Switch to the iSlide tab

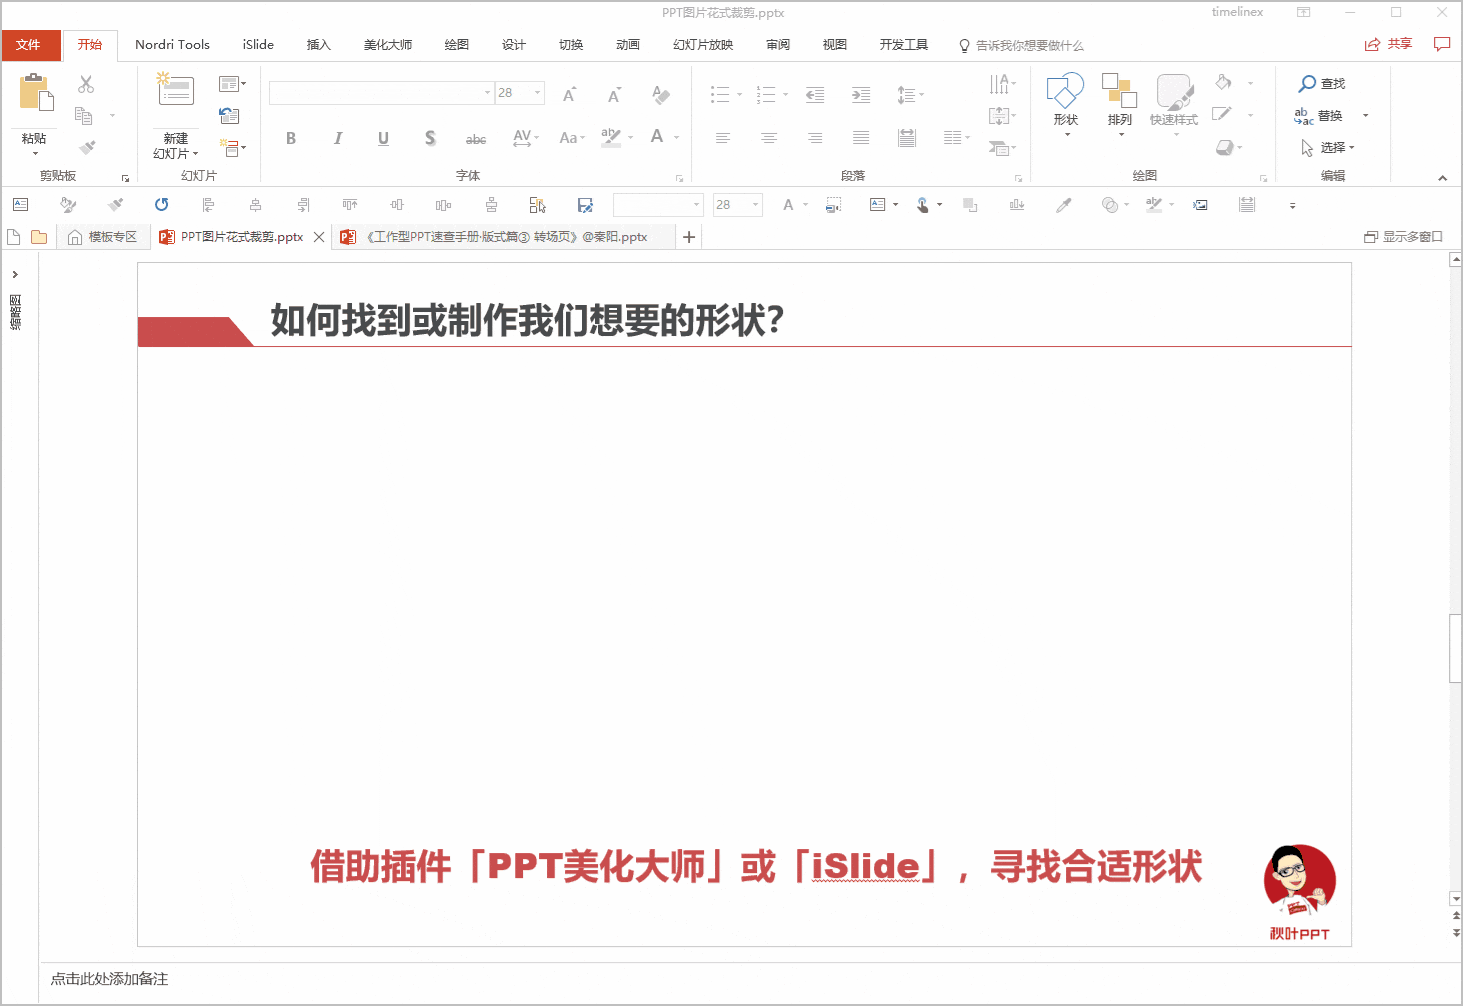tap(258, 45)
